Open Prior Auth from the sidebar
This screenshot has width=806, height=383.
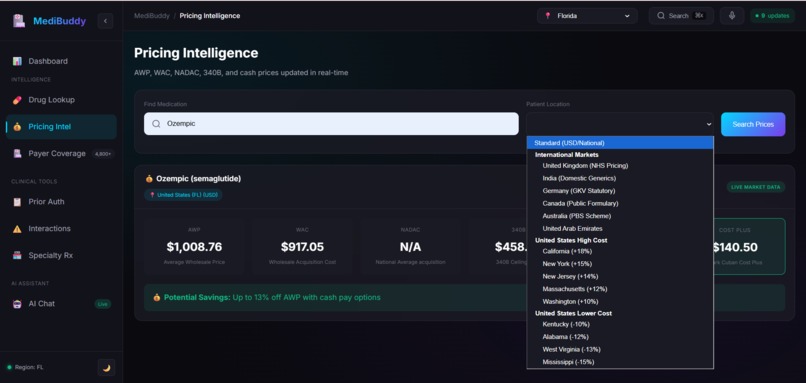(x=61, y=202)
